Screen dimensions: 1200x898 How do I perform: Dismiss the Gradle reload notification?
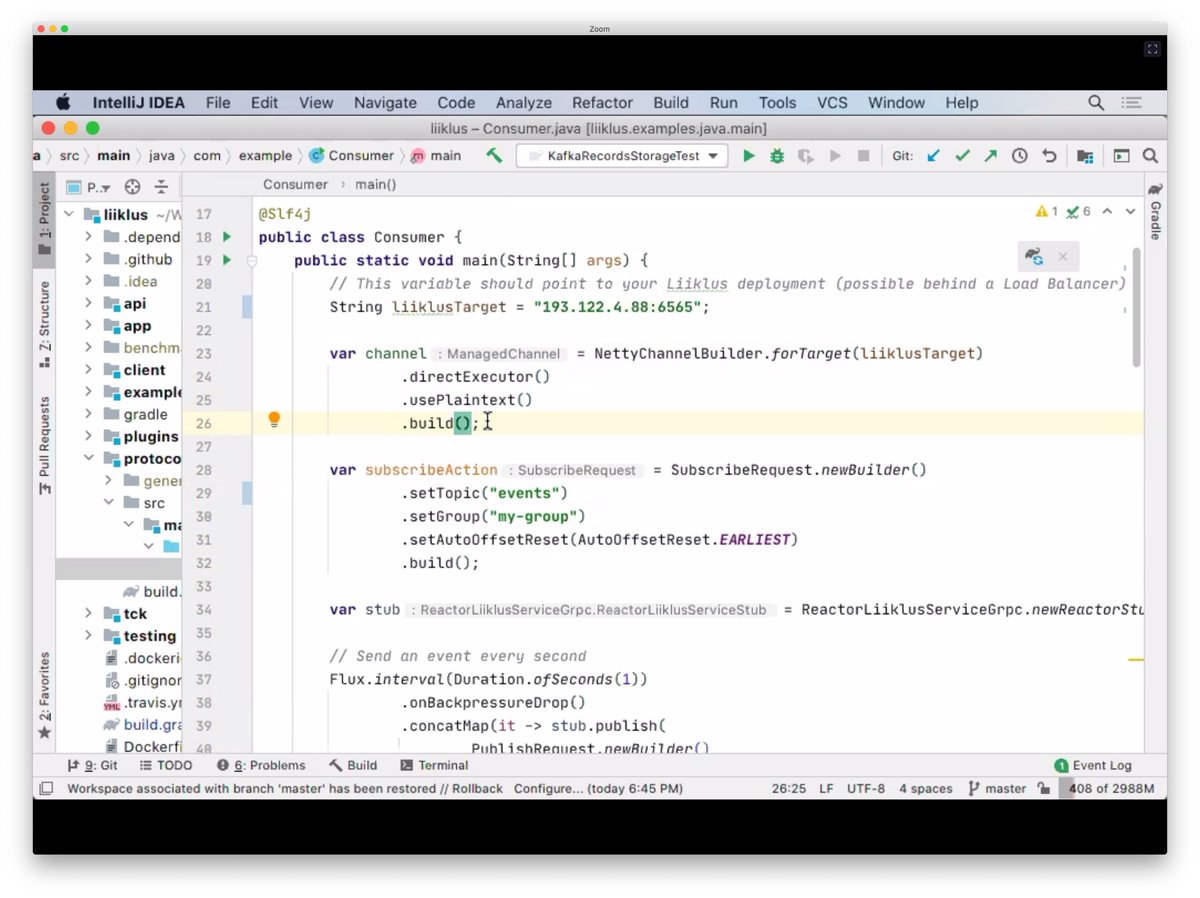pyautogui.click(x=1063, y=257)
